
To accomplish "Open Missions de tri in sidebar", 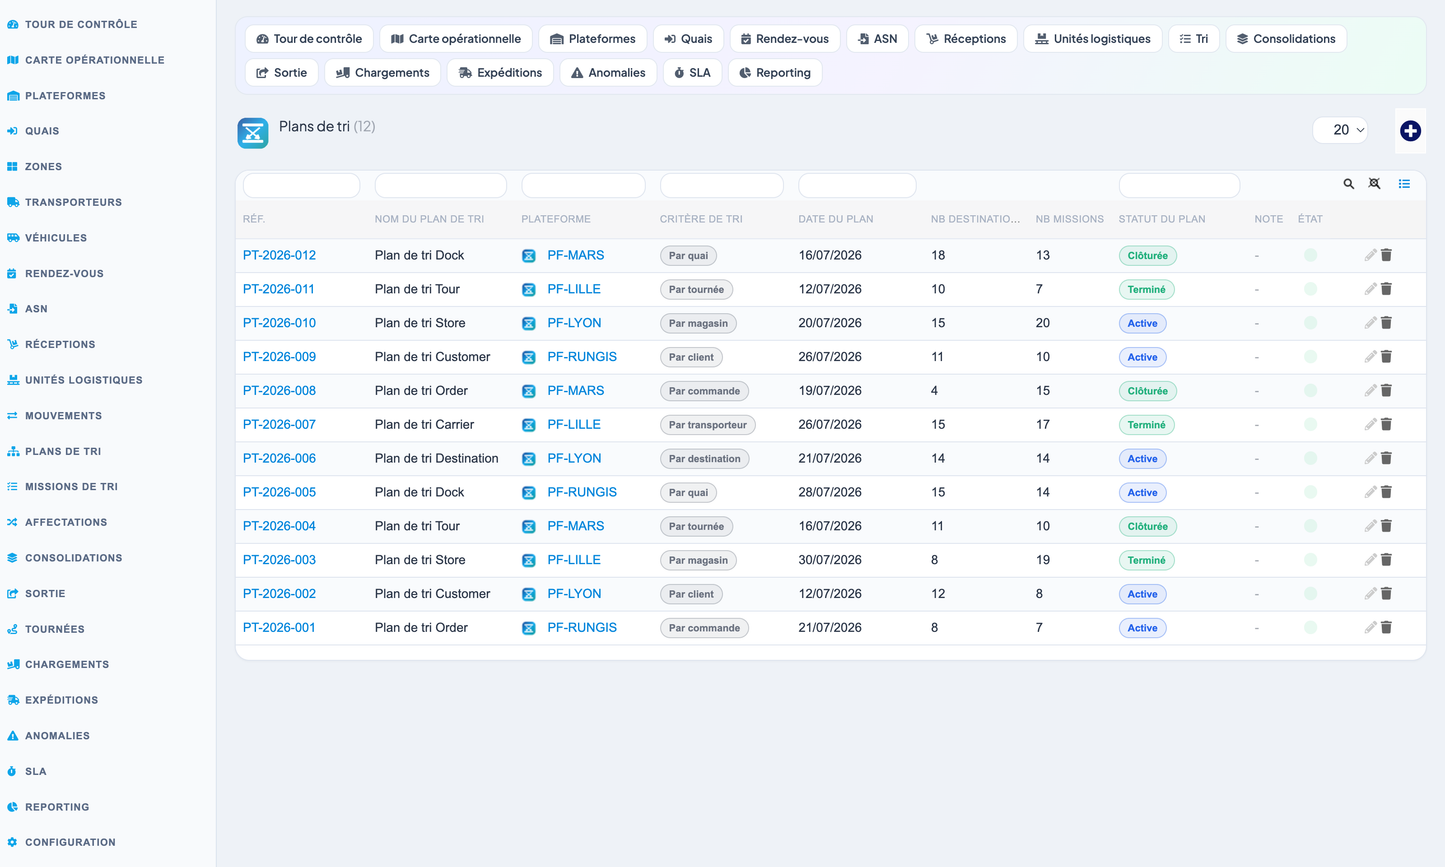I will point(71,487).
